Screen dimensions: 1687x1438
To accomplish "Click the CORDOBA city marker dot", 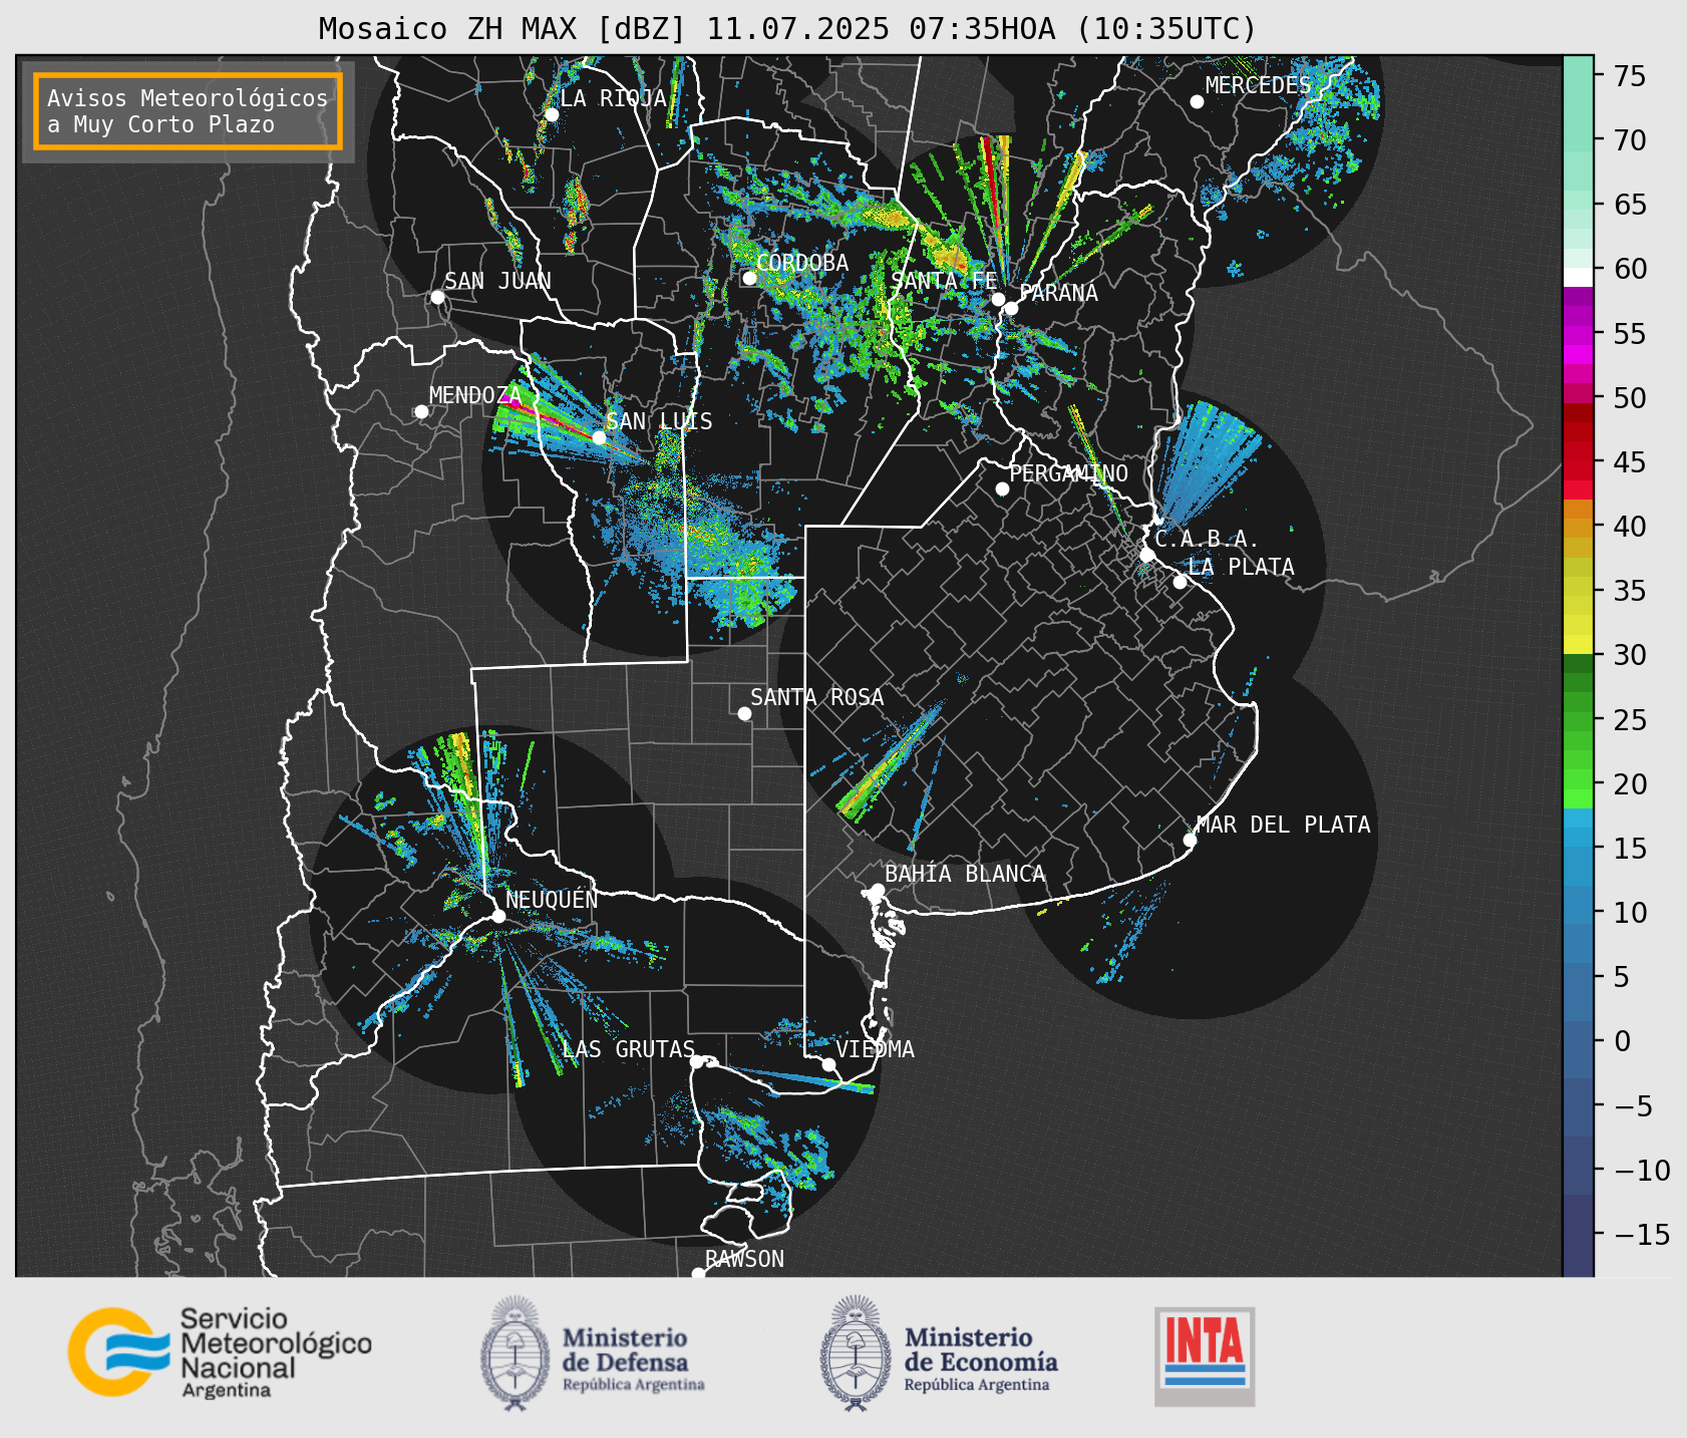I will (749, 278).
